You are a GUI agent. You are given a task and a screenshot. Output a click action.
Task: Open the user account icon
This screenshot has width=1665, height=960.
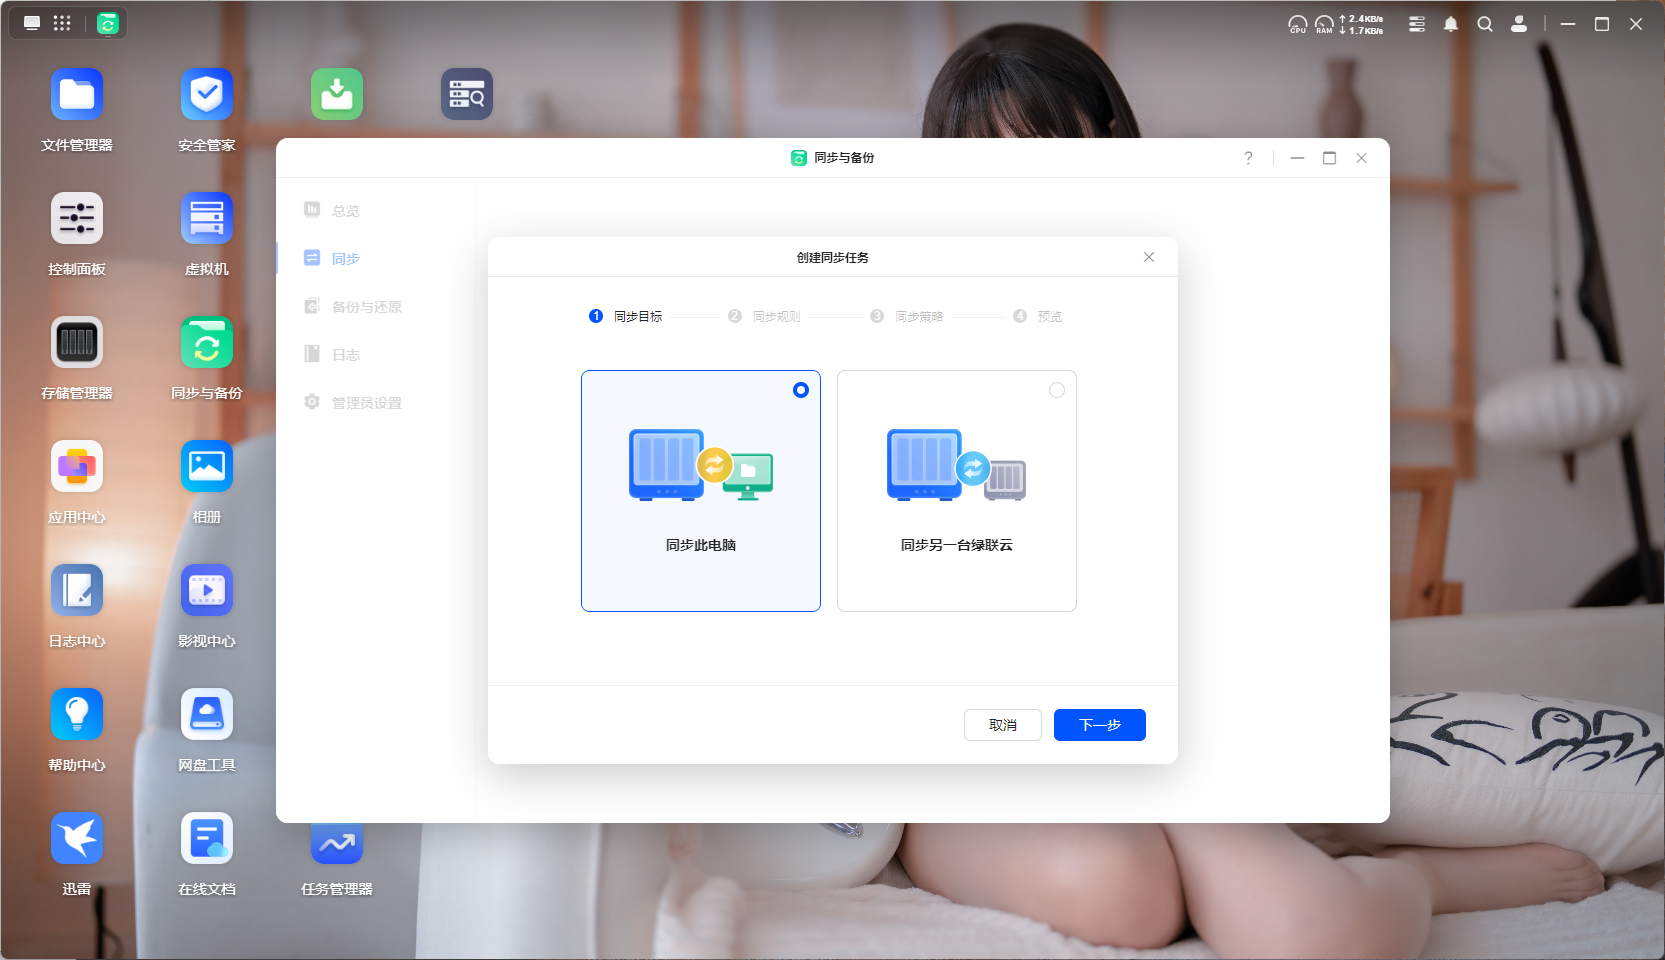point(1519,24)
